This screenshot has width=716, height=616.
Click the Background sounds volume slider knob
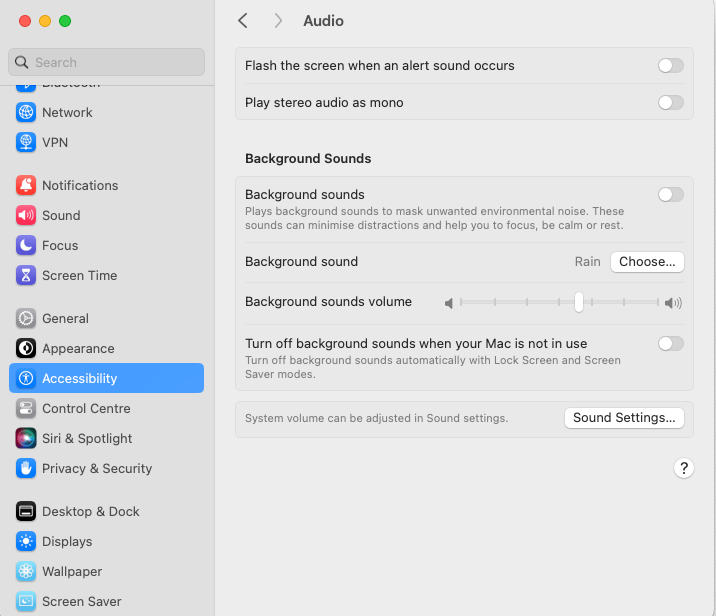click(579, 302)
